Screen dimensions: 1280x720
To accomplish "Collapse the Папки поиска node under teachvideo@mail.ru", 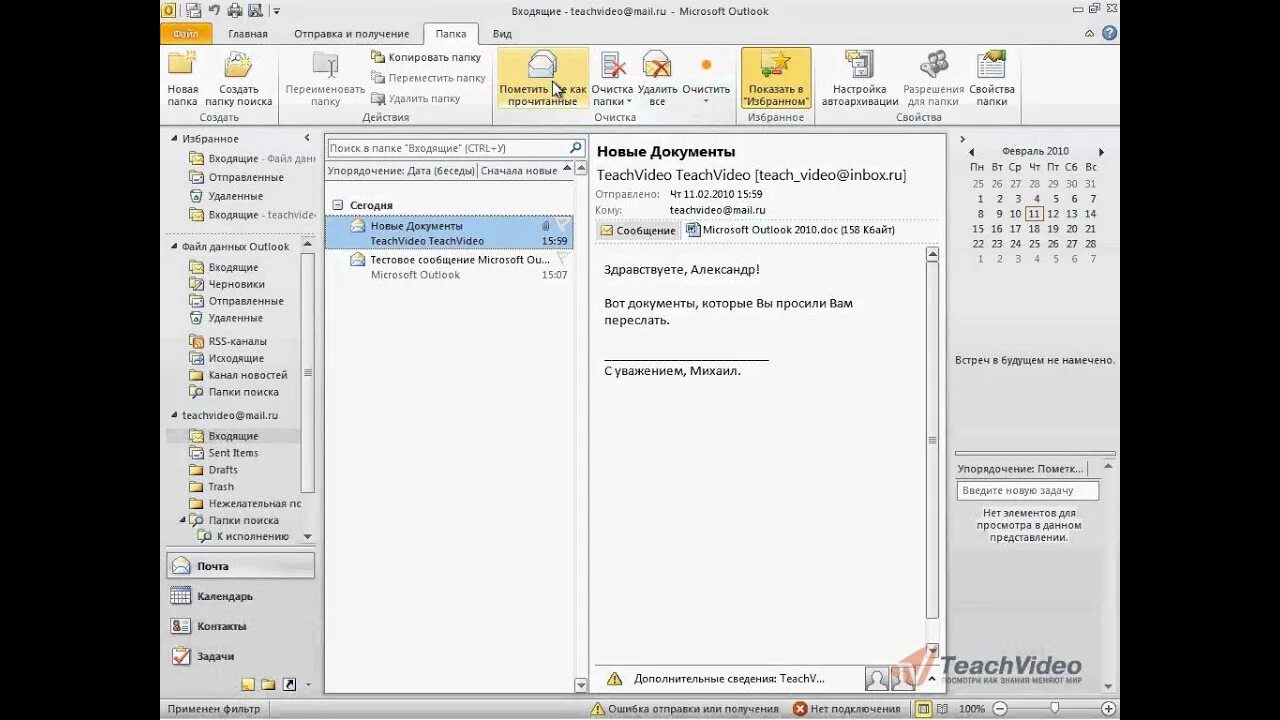I will (x=183, y=520).
